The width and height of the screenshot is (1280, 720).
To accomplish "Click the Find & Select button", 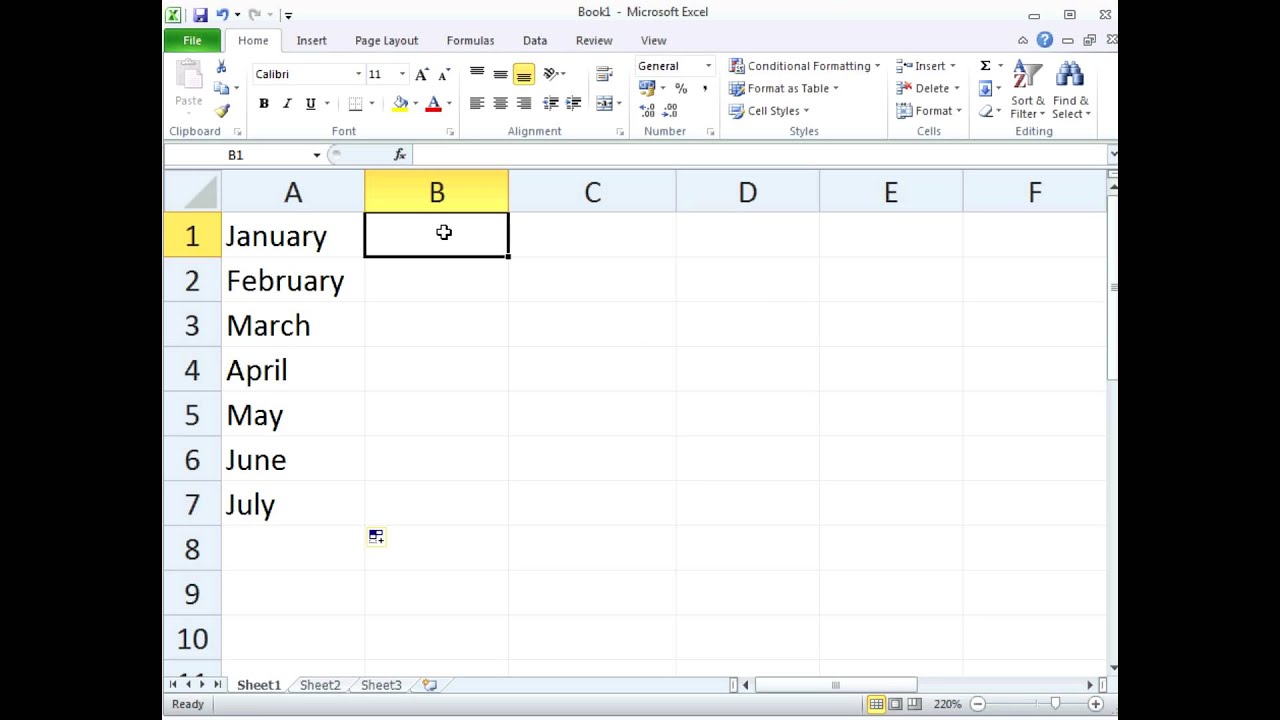I will (1070, 91).
